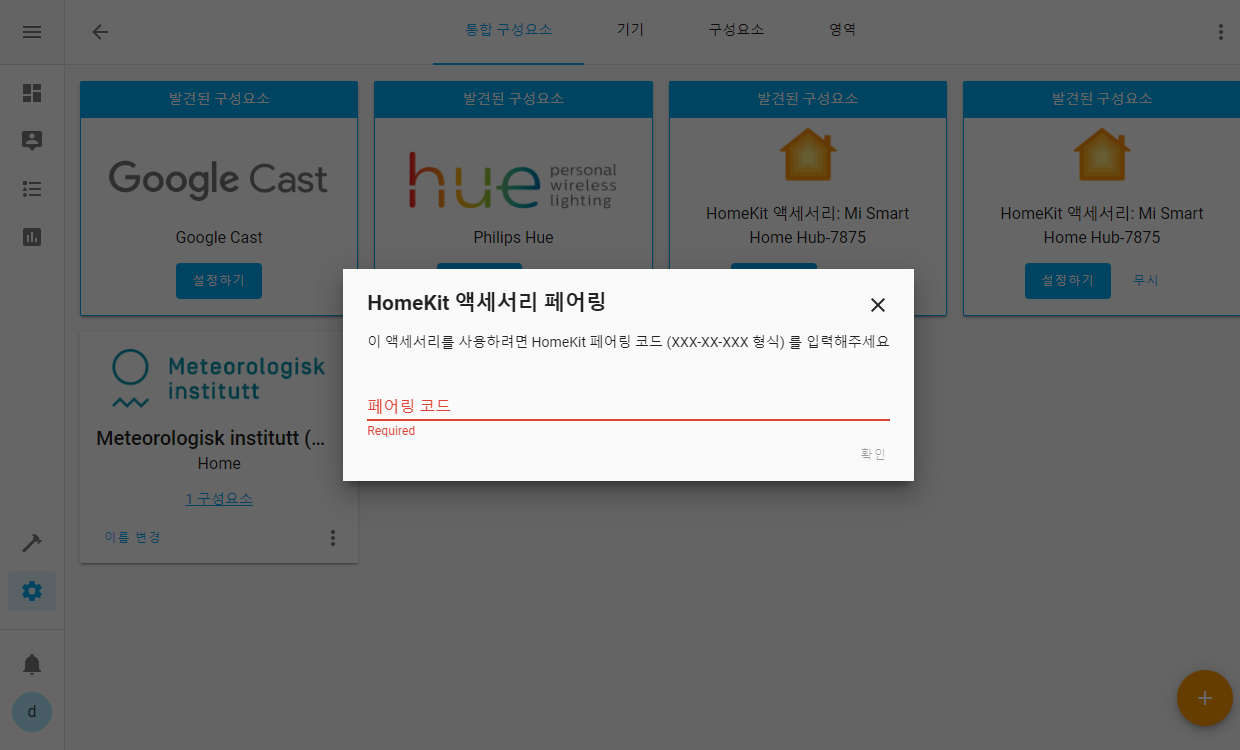Open Meteorologisk institutt card three-dot menu
The height and width of the screenshot is (750, 1240).
click(x=333, y=538)
